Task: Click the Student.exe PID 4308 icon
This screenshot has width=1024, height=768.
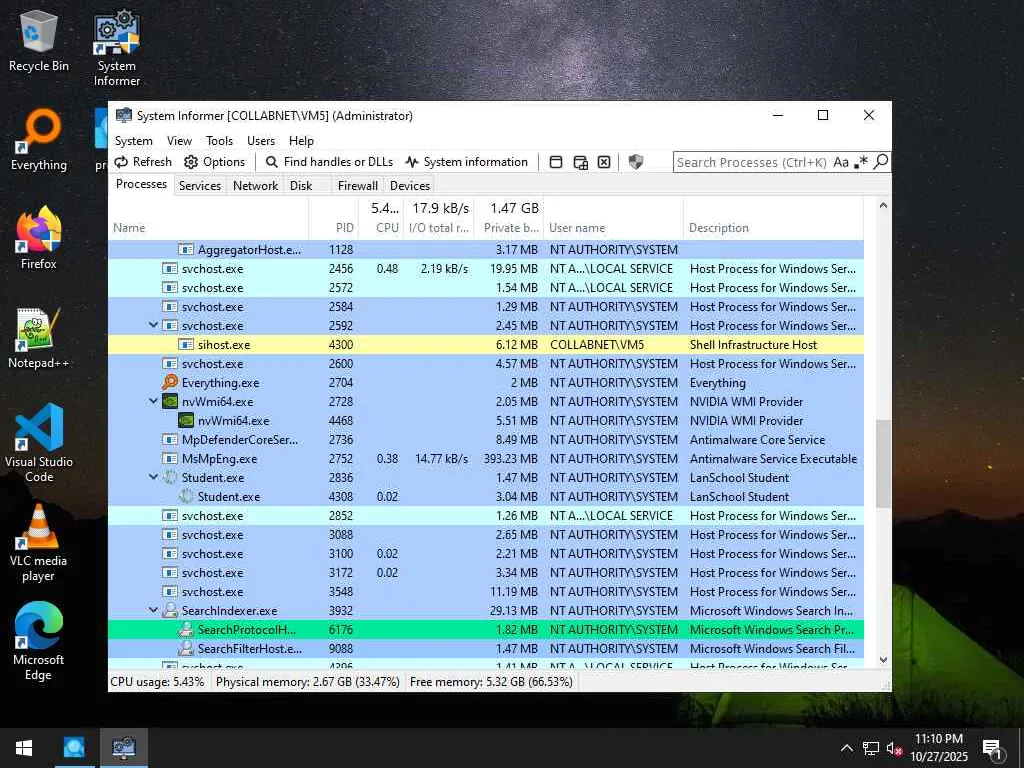Action: (186, 496)
